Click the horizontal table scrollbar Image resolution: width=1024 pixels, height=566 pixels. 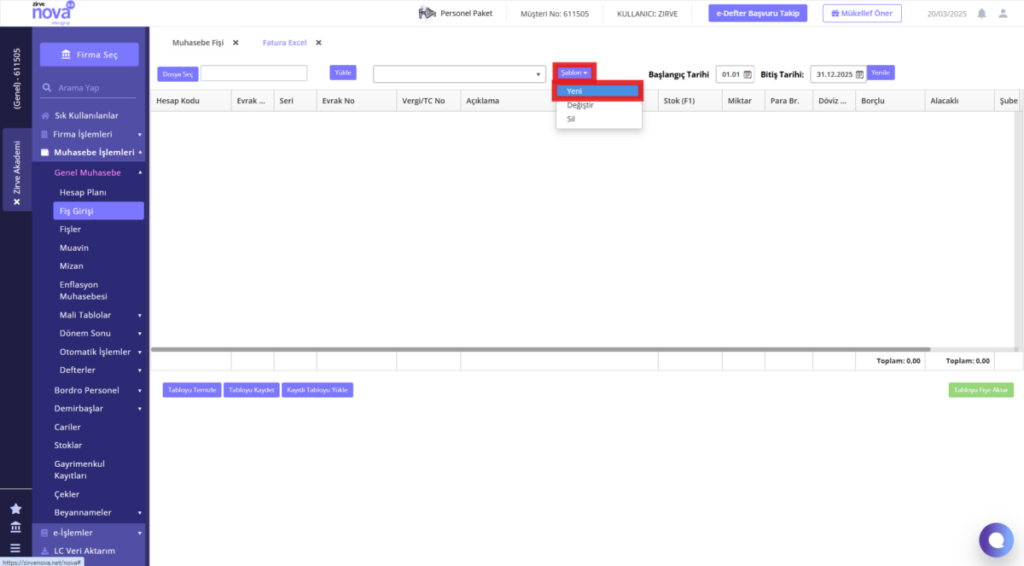541,349
